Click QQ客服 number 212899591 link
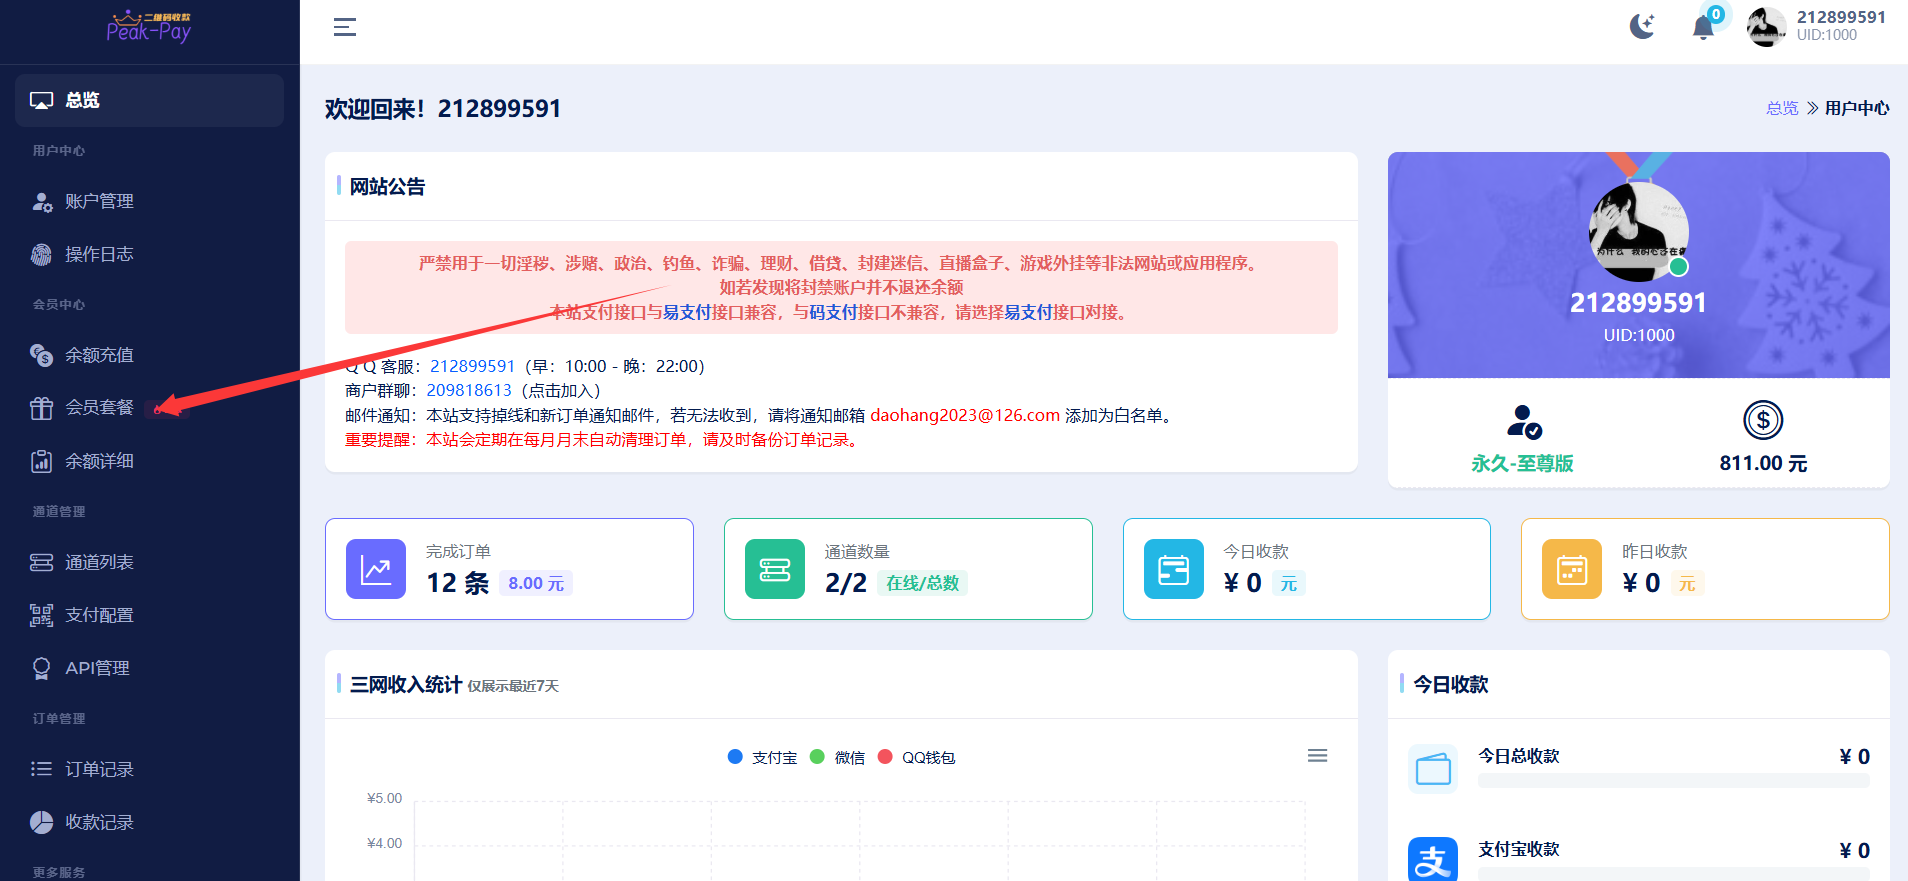The height and width of the screenshot is (881, 1908). point(472,366)
